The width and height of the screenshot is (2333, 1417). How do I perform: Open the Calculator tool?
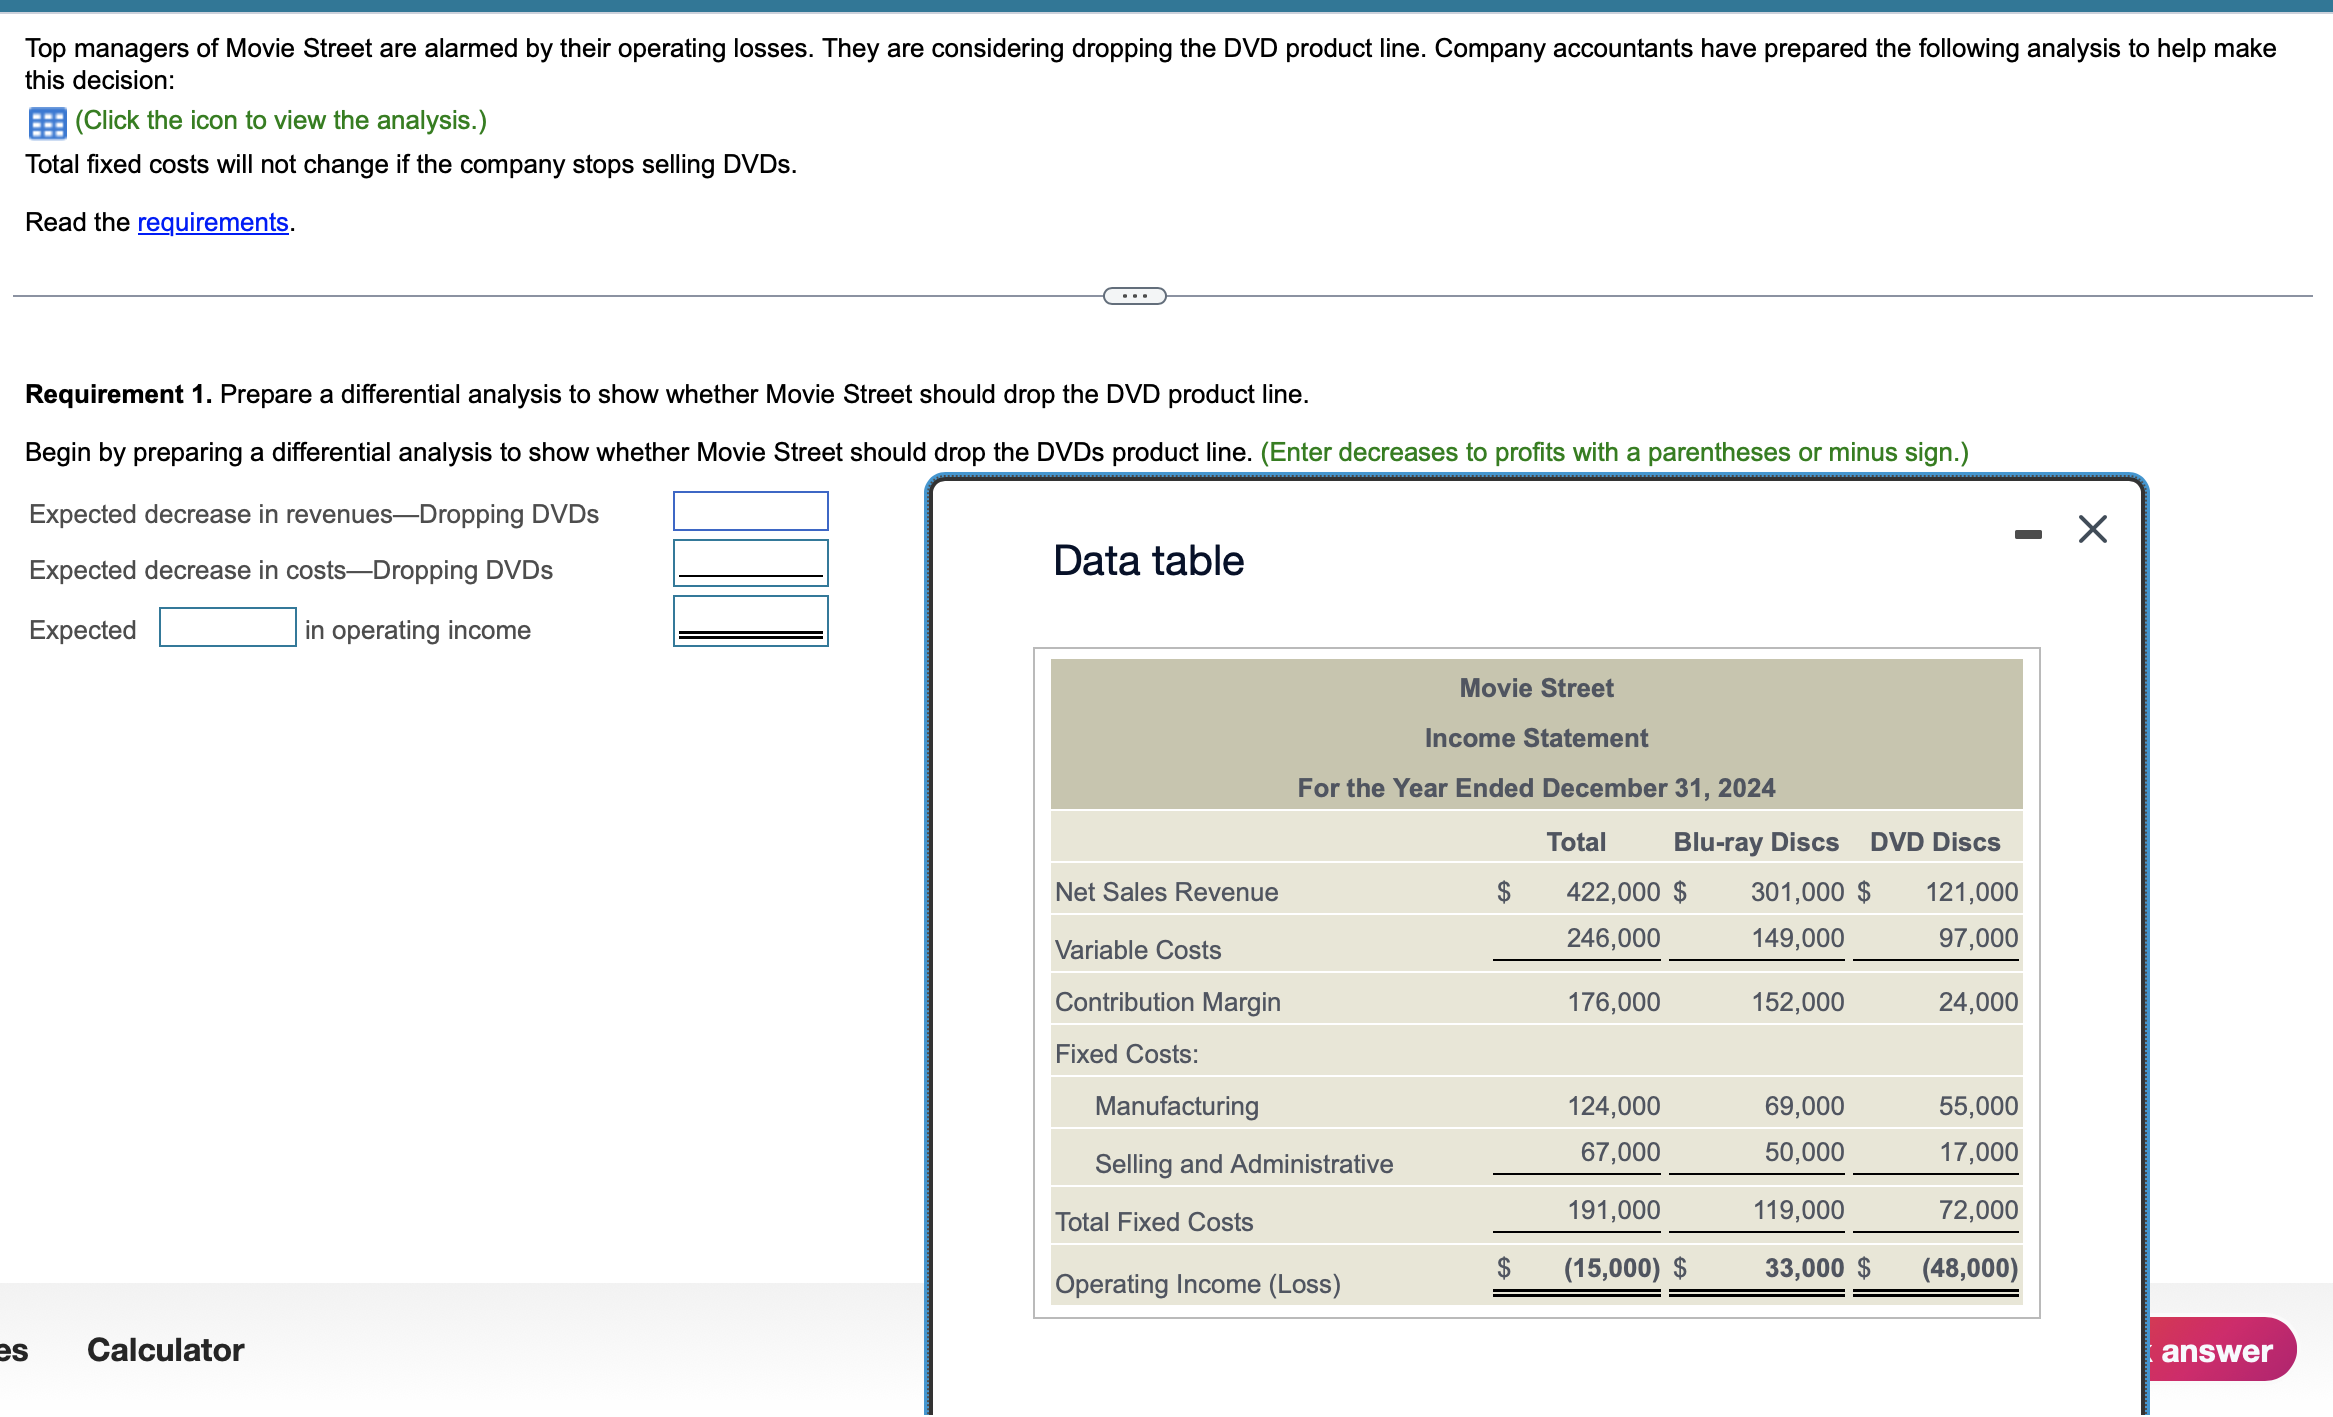[x=165, y=1350]
